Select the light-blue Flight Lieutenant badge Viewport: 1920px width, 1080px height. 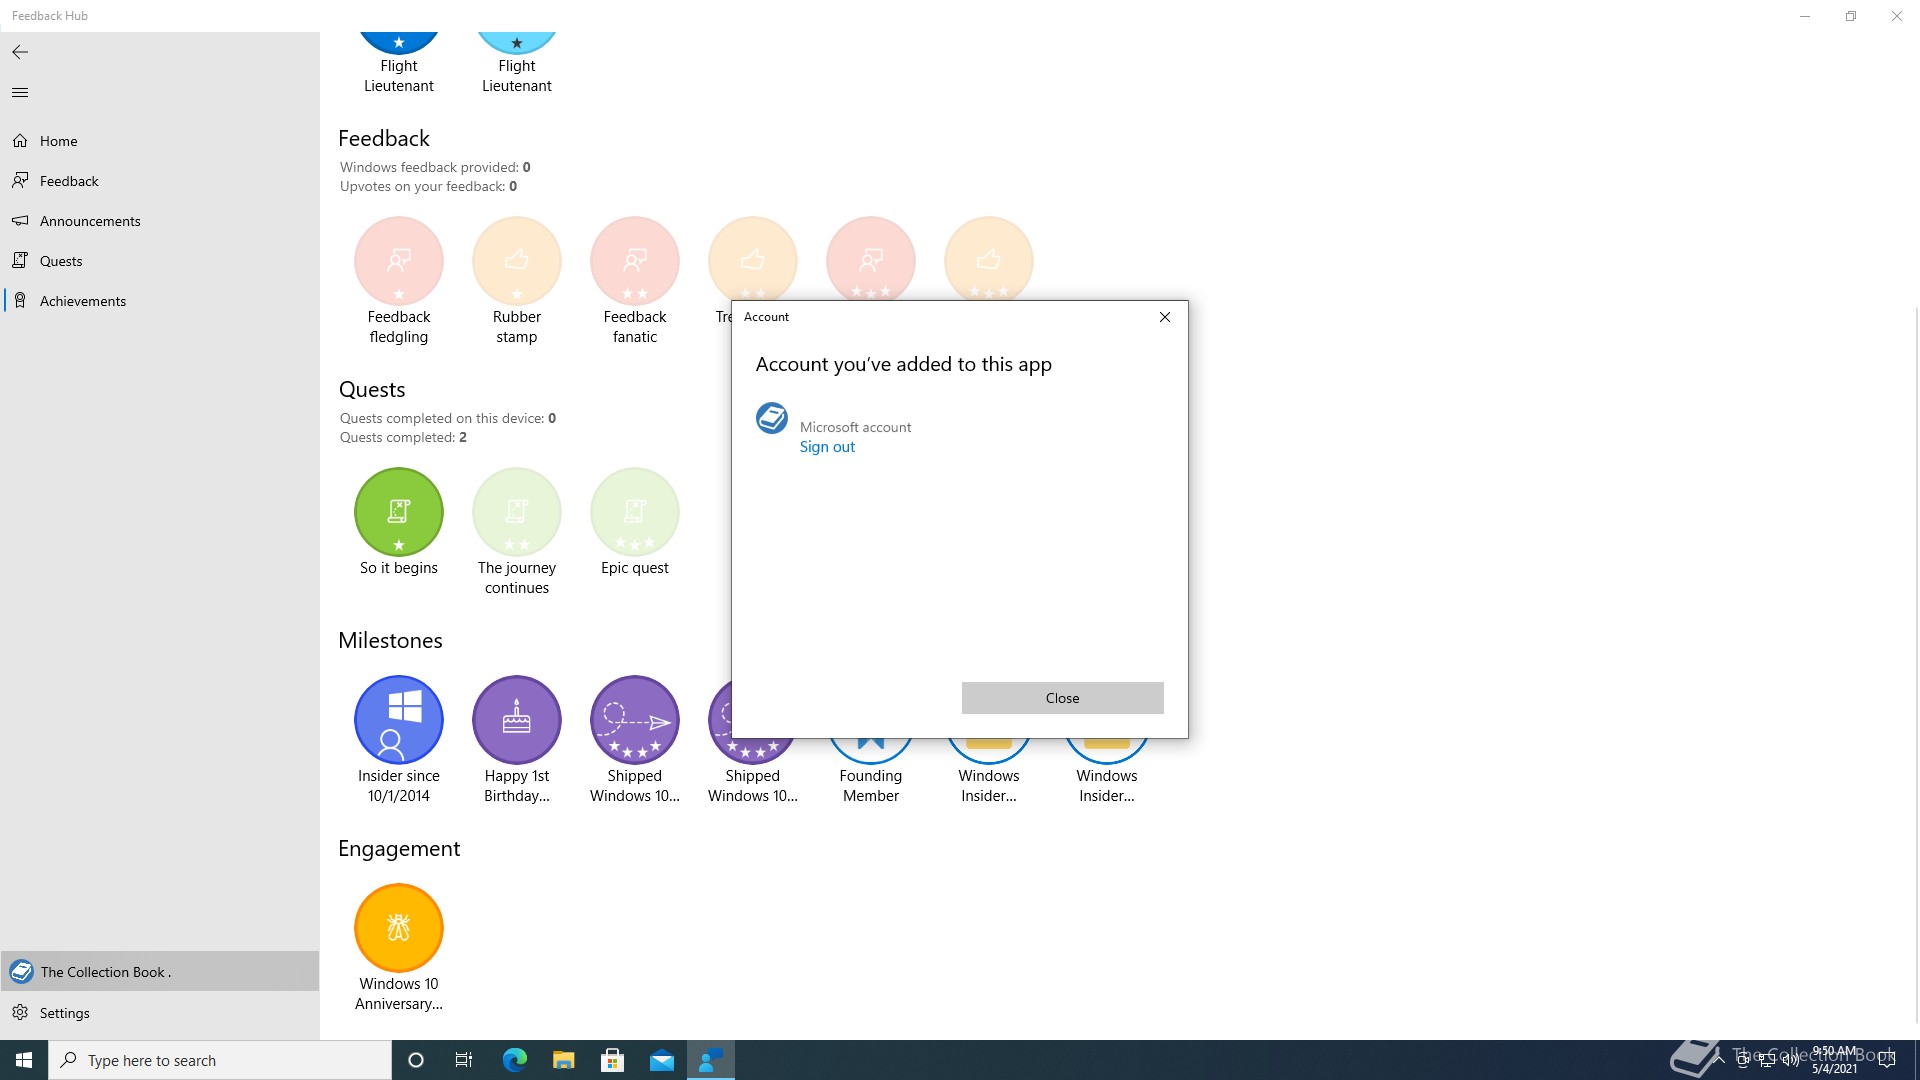[517, 43]
